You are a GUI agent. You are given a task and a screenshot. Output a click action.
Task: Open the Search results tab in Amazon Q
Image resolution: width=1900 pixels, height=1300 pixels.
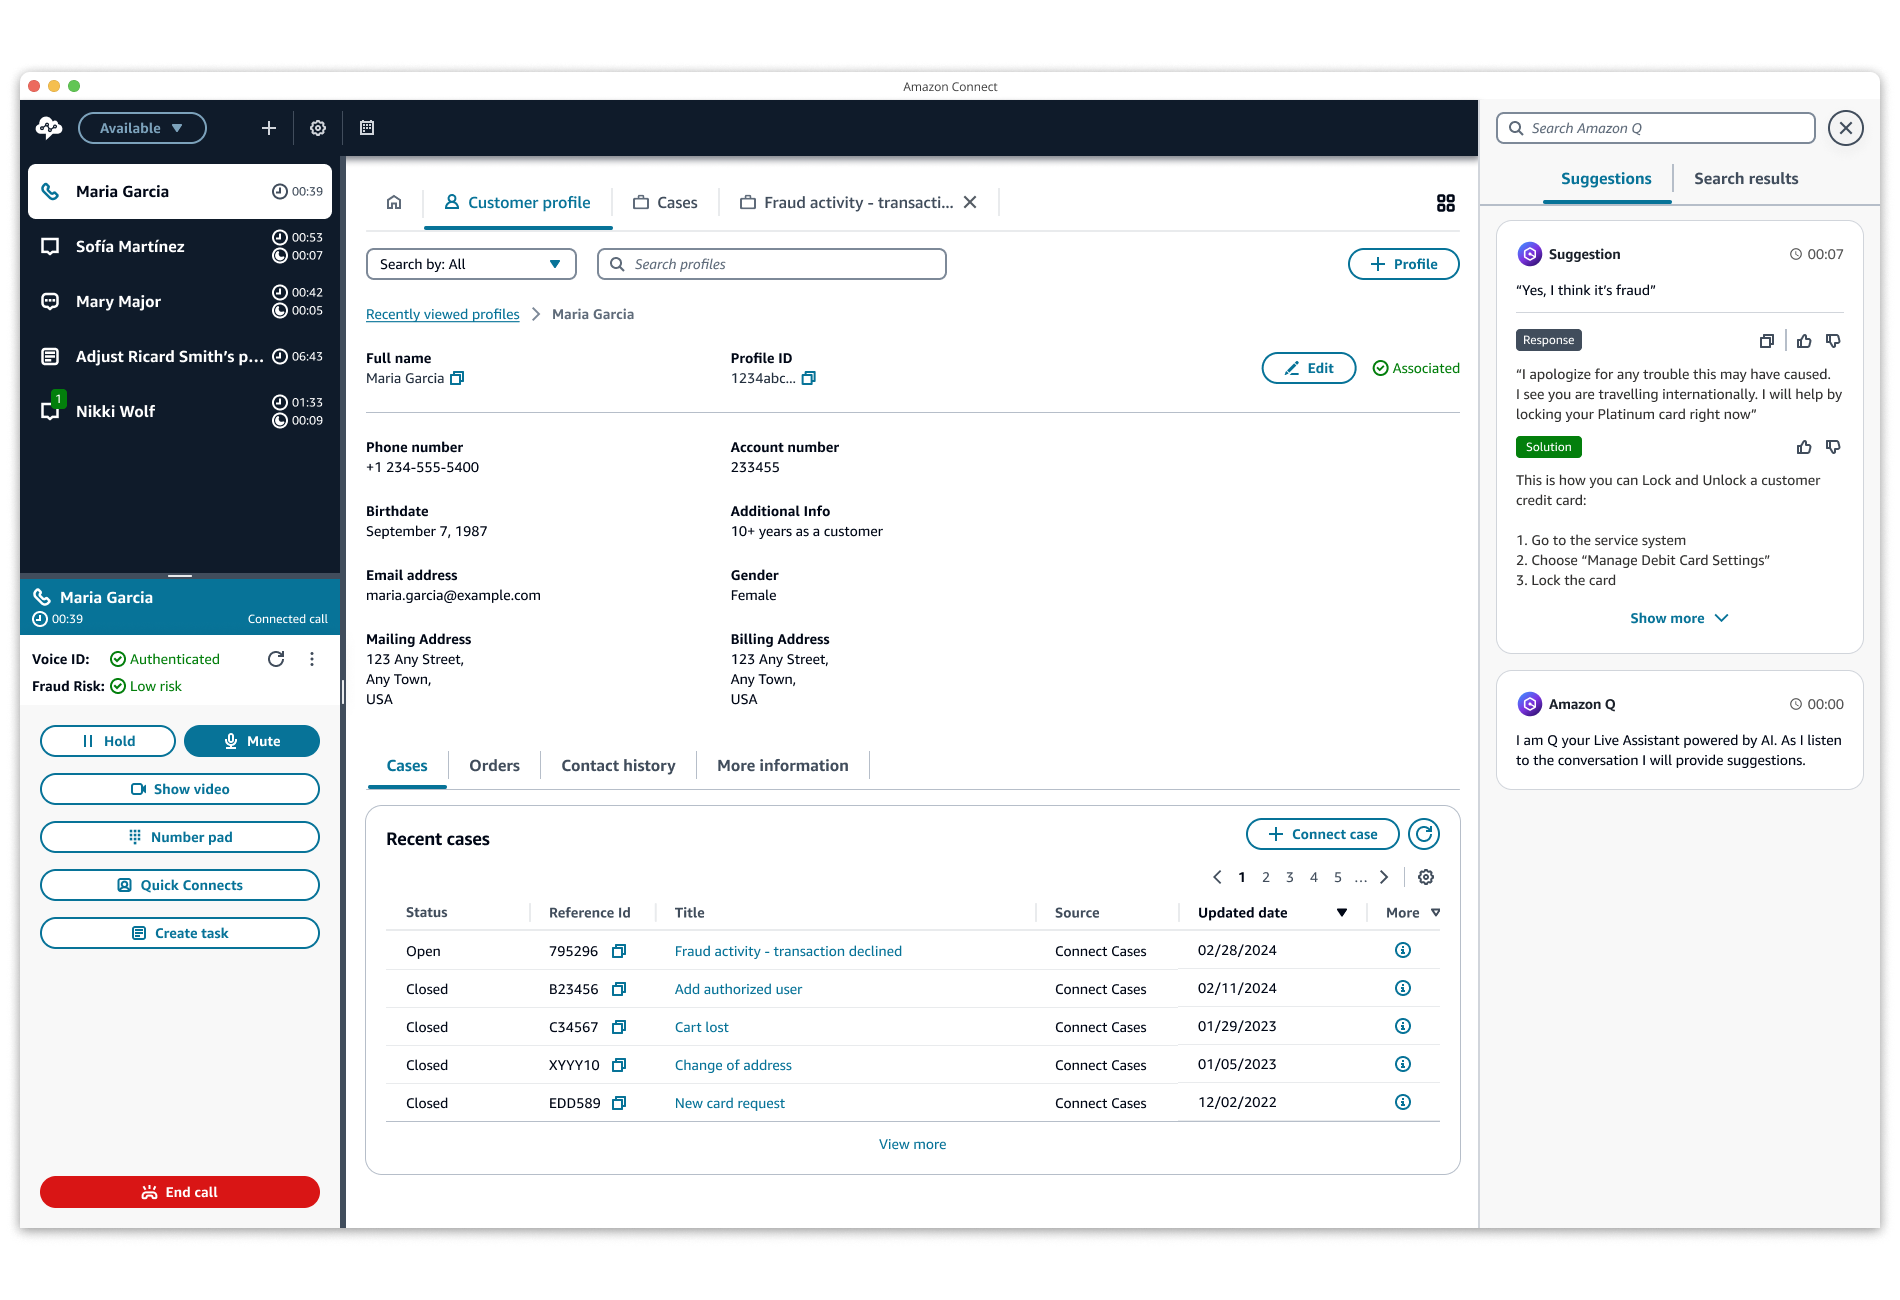pyautogui.click(x=1745, y=178)
